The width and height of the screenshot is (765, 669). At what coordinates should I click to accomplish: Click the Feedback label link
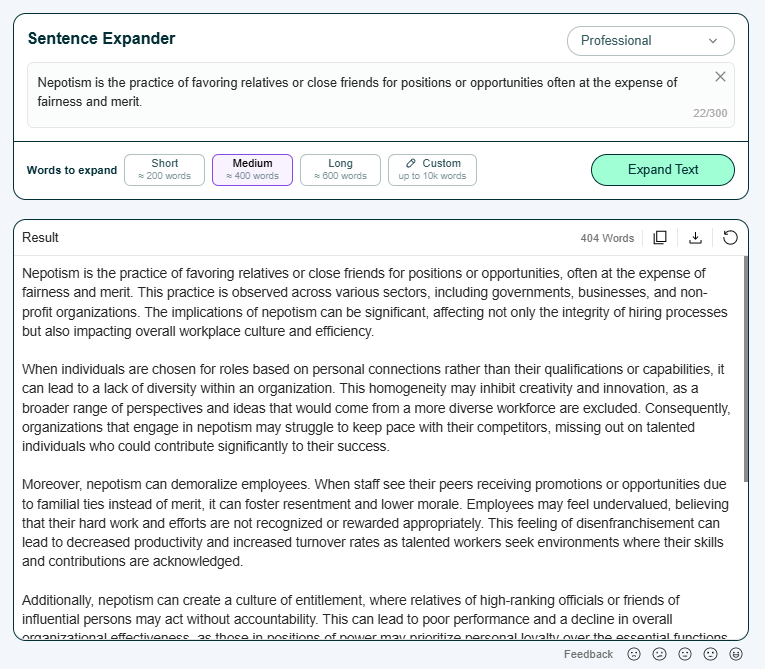(x=588, y=654)
